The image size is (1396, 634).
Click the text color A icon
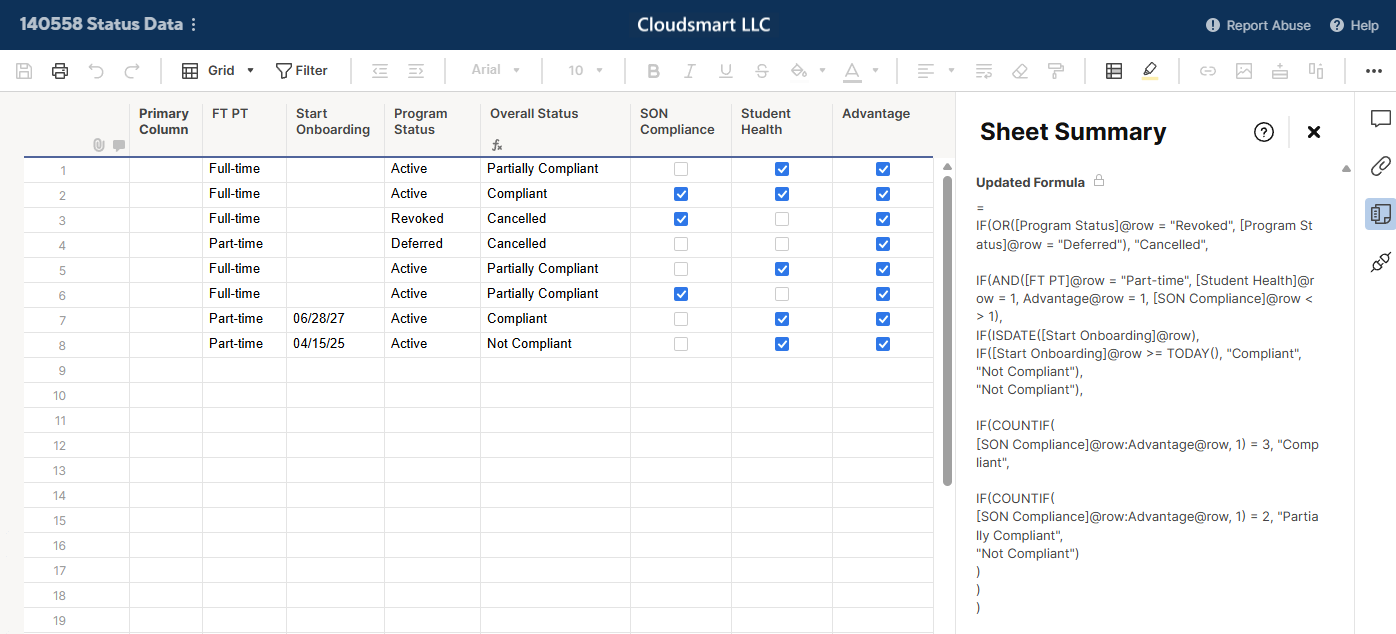pyautogui.click(x=852, y=71)
